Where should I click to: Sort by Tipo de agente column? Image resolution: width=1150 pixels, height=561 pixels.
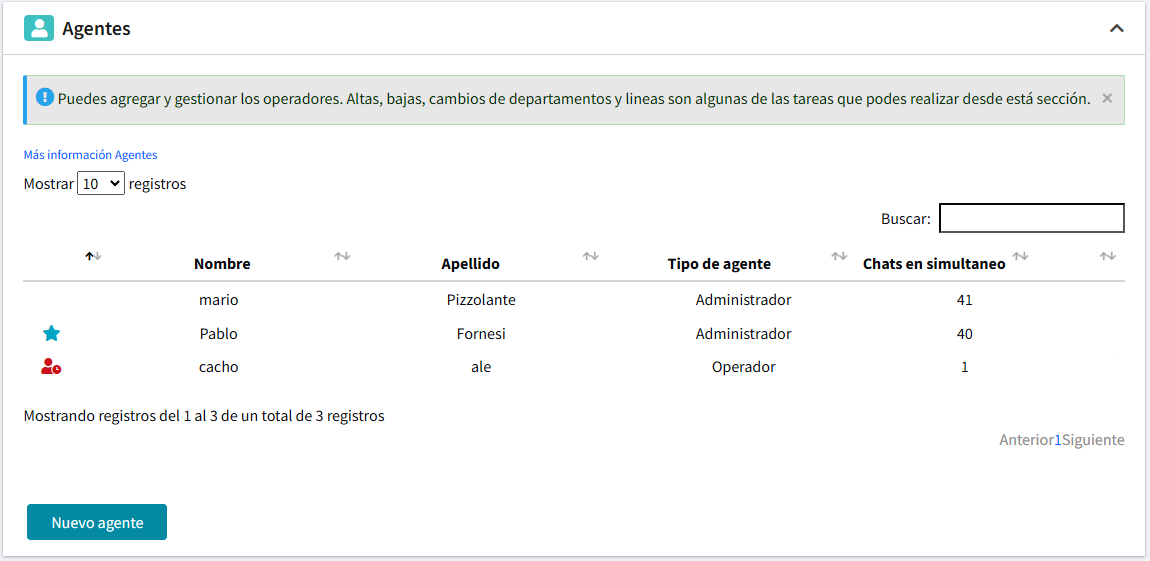click(x=719, y=264)
